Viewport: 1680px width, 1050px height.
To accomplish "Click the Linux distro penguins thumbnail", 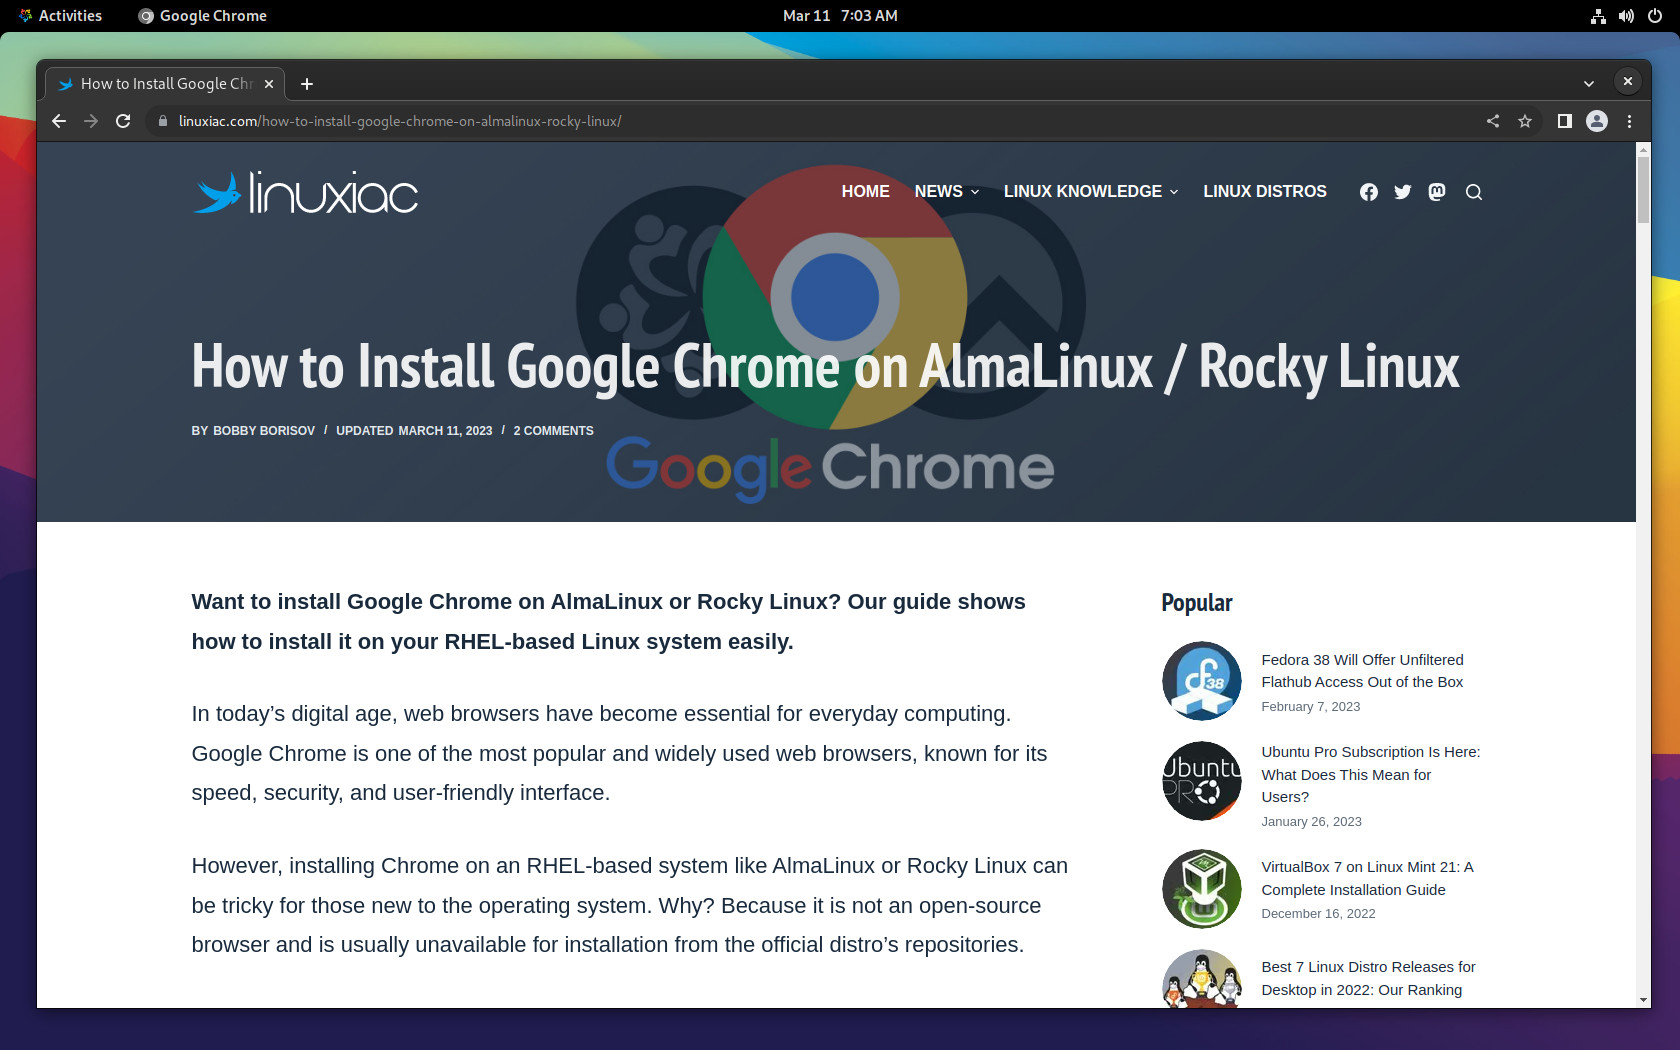I will tap(1202, 978).
